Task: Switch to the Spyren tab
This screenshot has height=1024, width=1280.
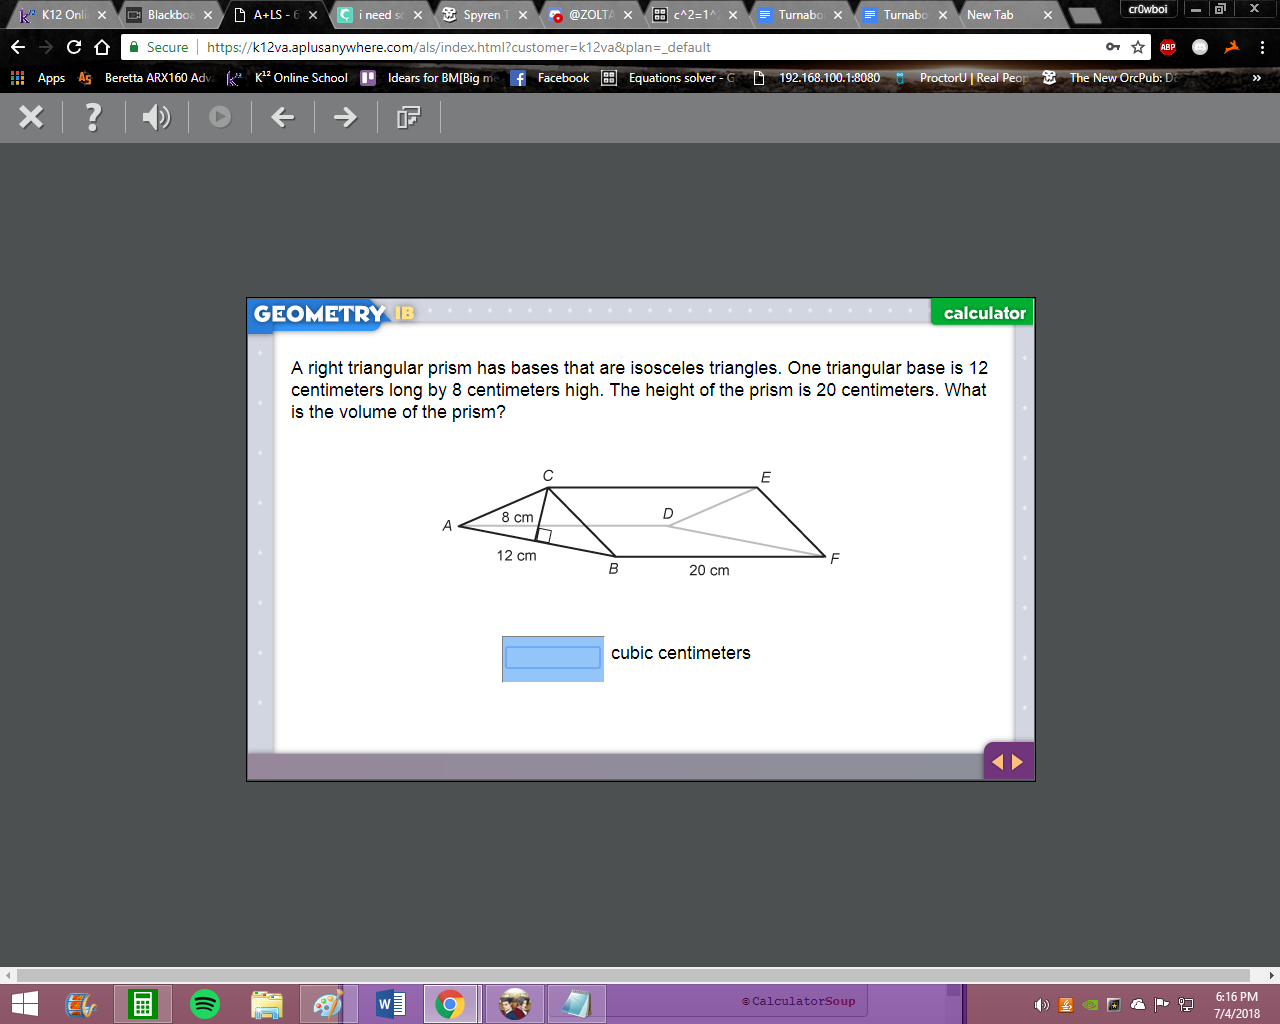Action: click(484, 15)
